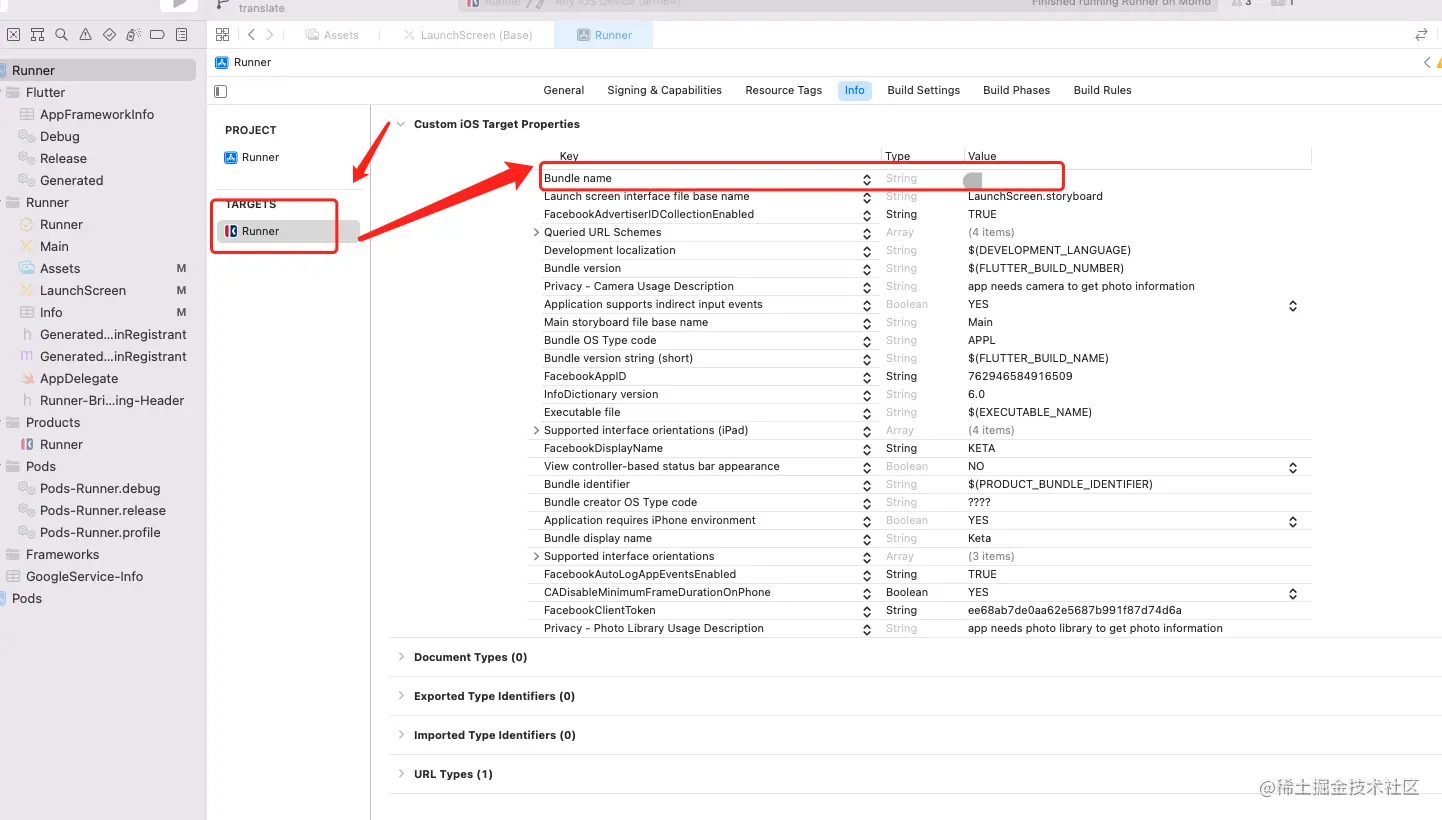Image resolution: width=1442 pixels, height=820 pixels.
Task: Click the key stepper for Bundle display name
Action: (x=867, y=539)
